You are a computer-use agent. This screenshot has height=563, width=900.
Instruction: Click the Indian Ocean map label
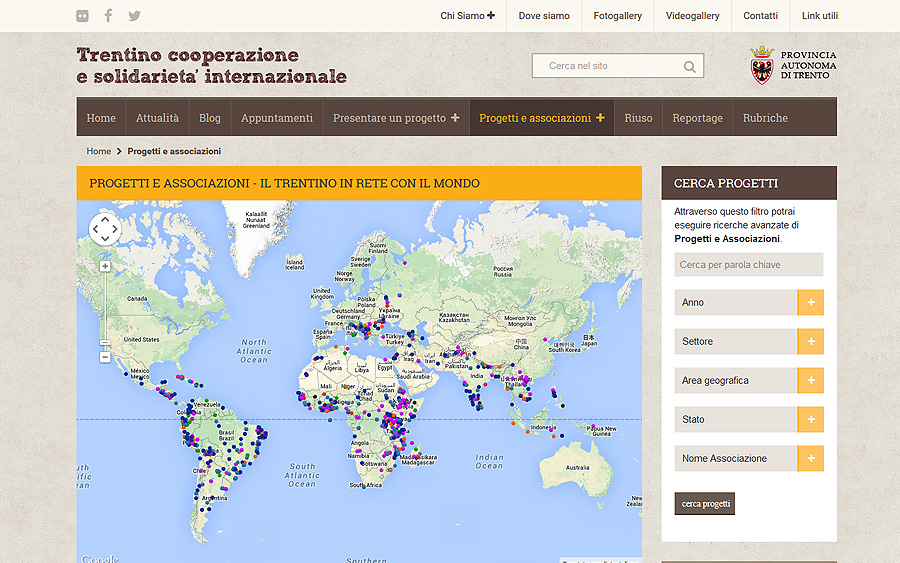point(489,461)
